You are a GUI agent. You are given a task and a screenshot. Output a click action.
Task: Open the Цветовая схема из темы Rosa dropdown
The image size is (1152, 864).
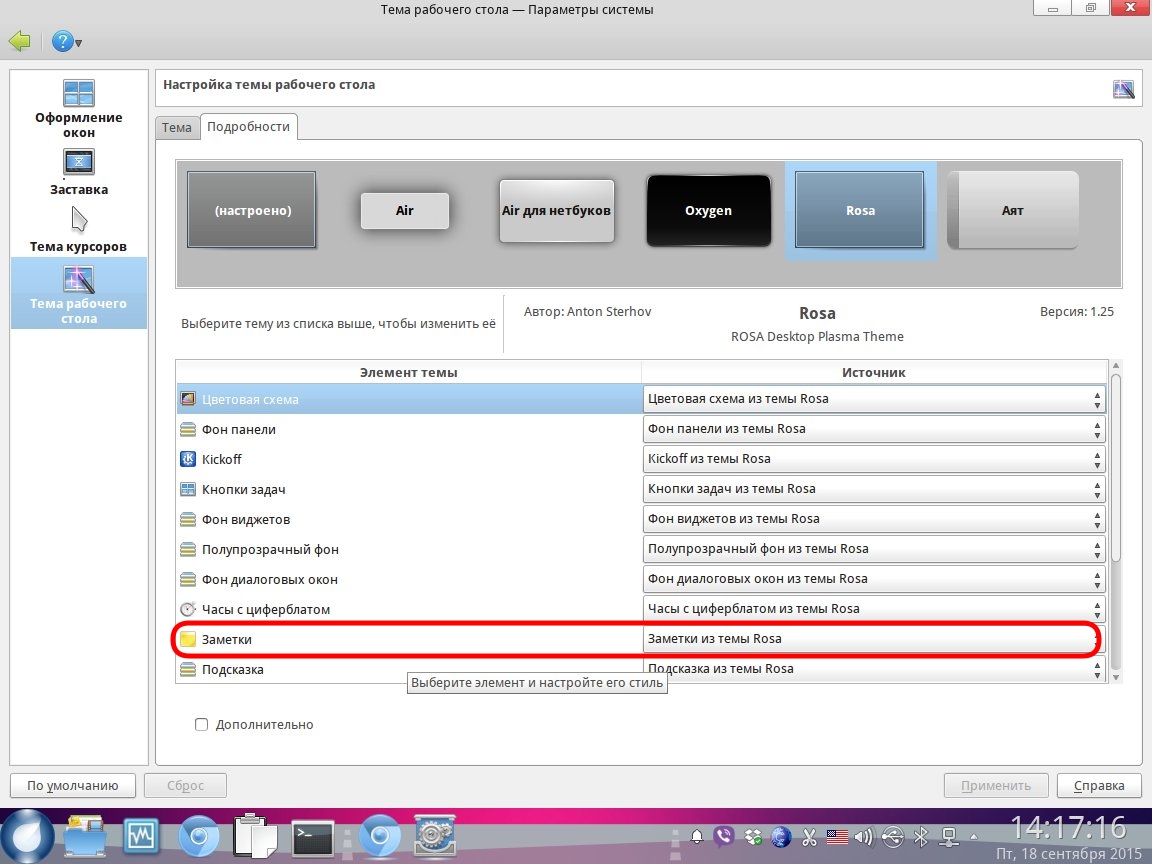pos(874,399)
